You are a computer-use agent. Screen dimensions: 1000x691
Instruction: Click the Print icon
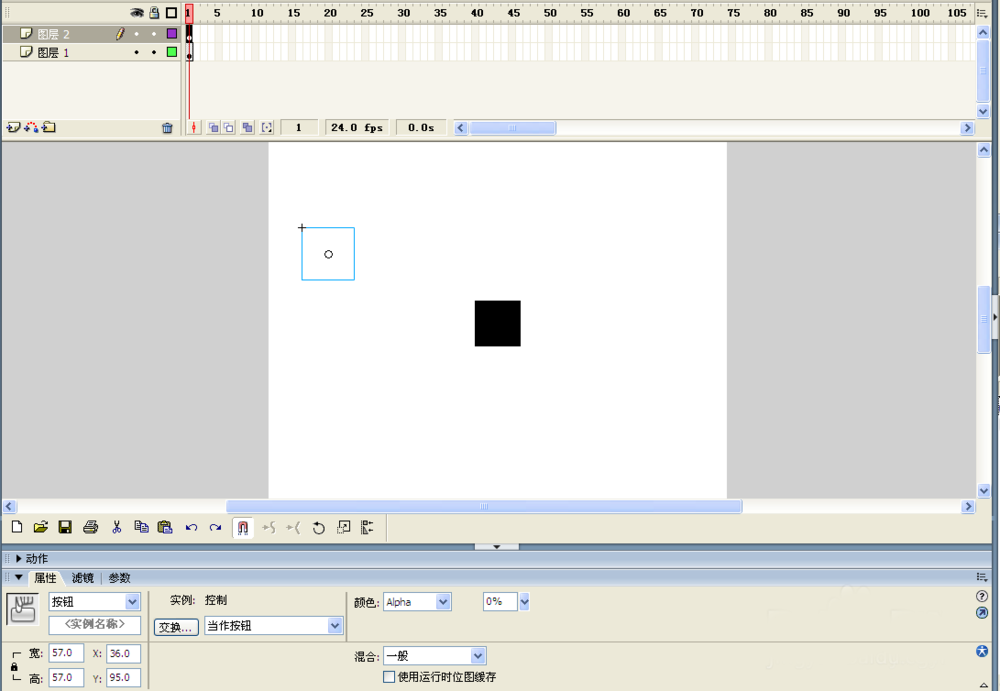click(x=91, y=527)
